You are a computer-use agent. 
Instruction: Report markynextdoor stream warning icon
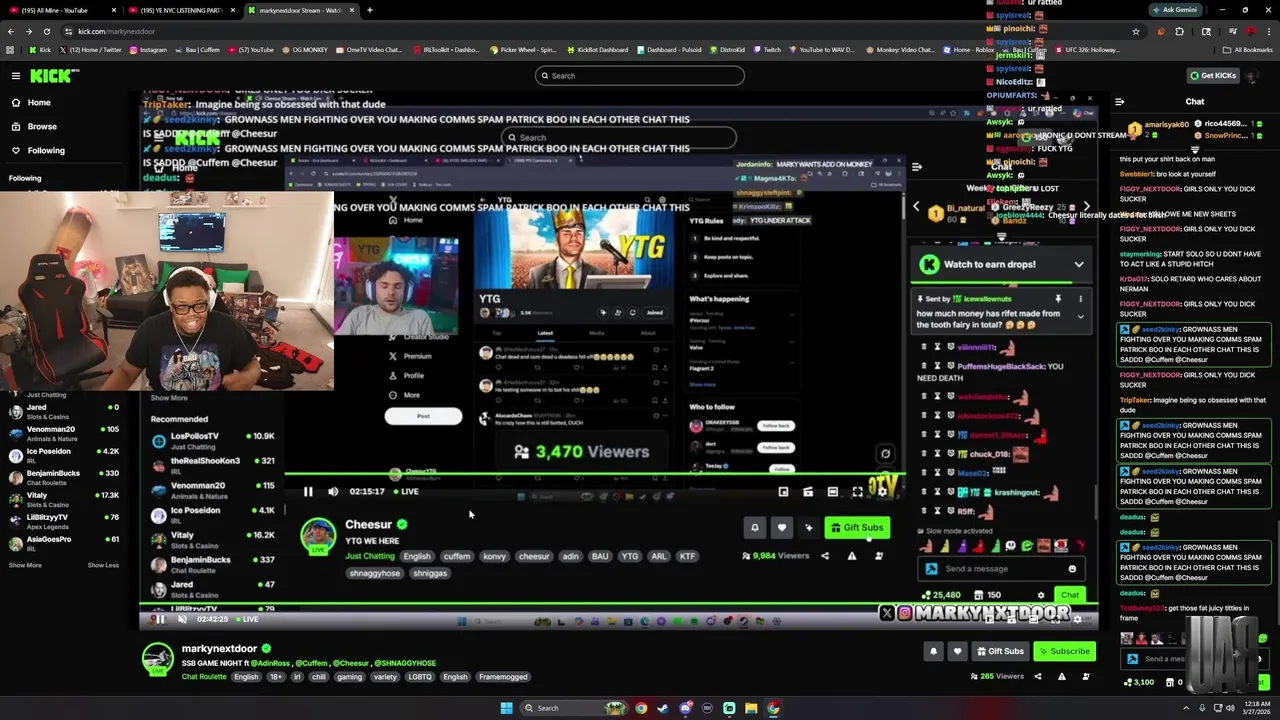coord(1061,677)
